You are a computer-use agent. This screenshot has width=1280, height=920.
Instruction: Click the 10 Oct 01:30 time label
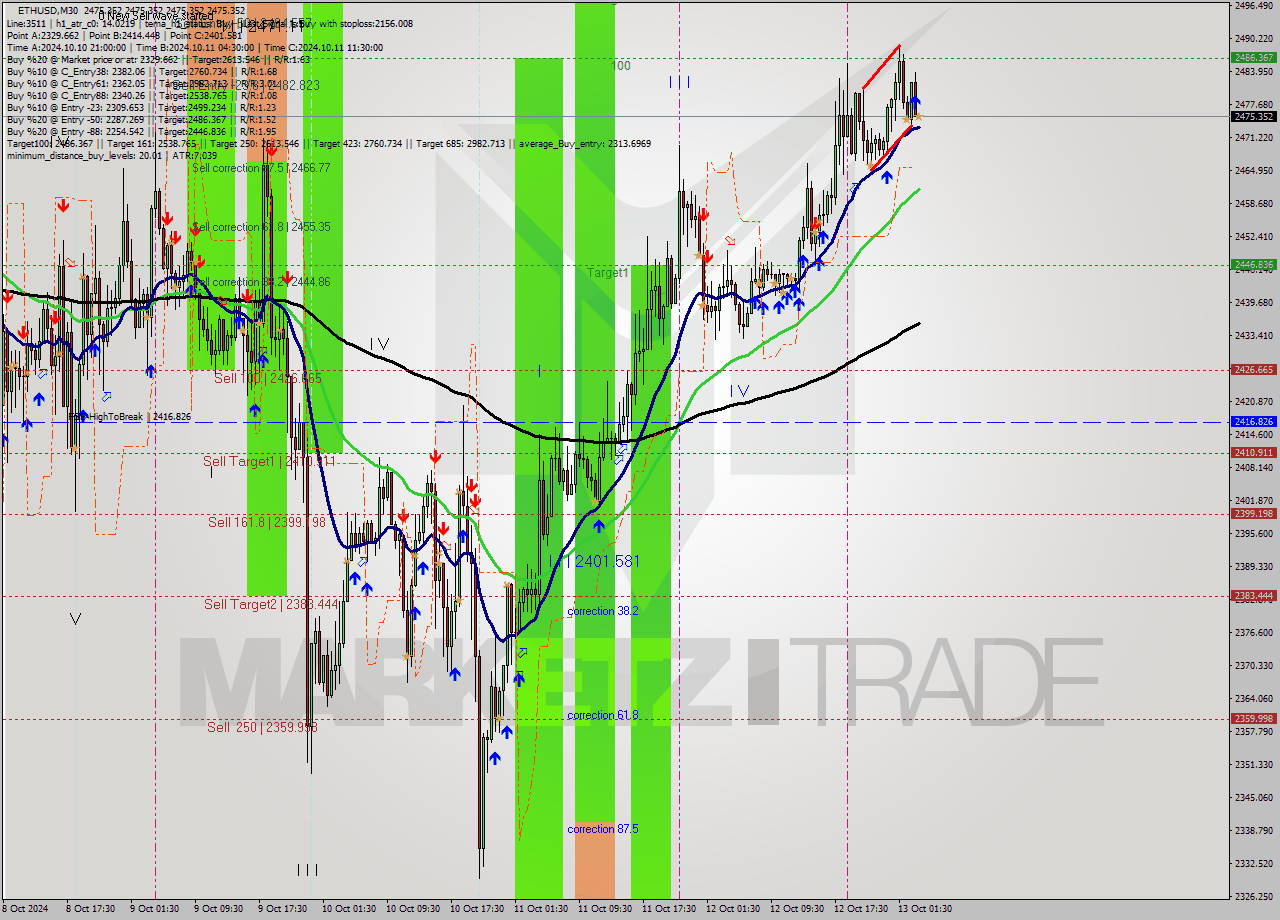[349, 909]
